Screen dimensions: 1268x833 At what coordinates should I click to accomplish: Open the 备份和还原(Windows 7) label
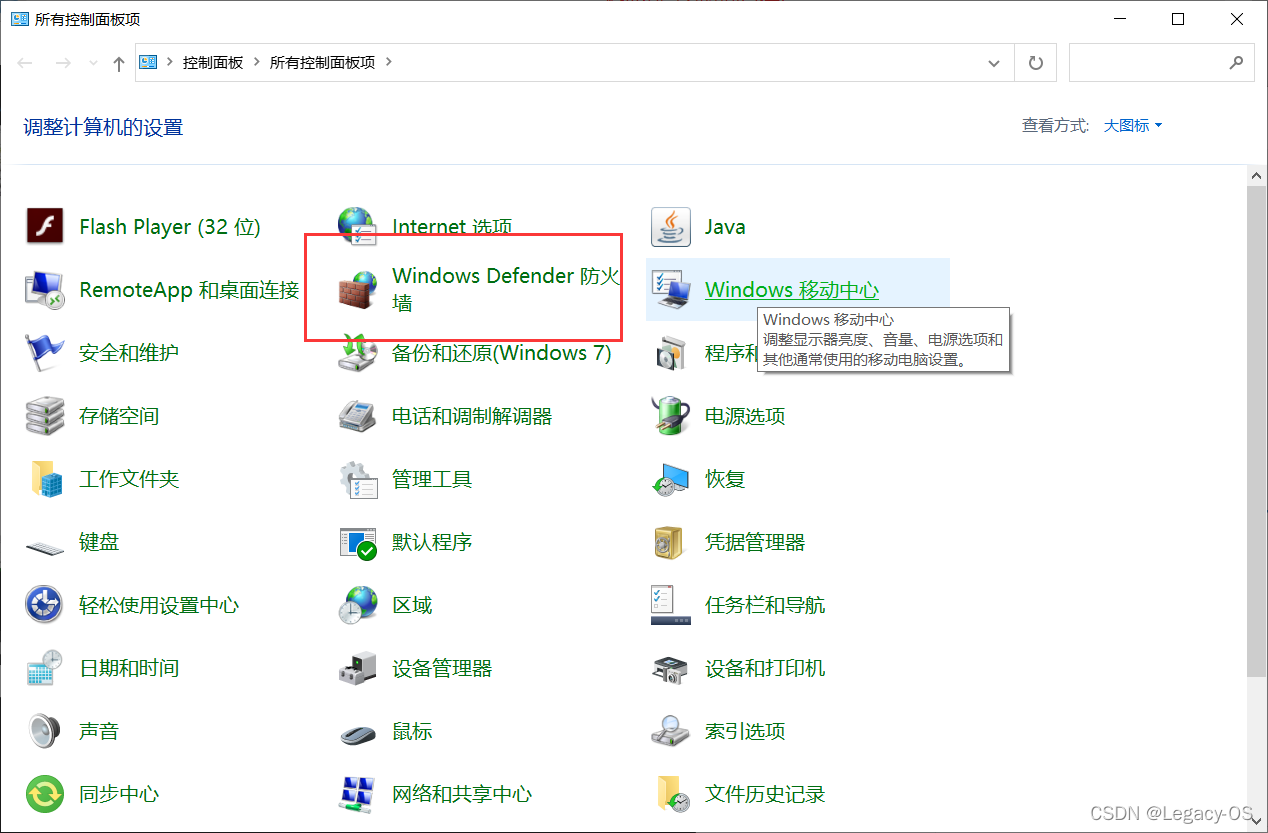(502, 353)
